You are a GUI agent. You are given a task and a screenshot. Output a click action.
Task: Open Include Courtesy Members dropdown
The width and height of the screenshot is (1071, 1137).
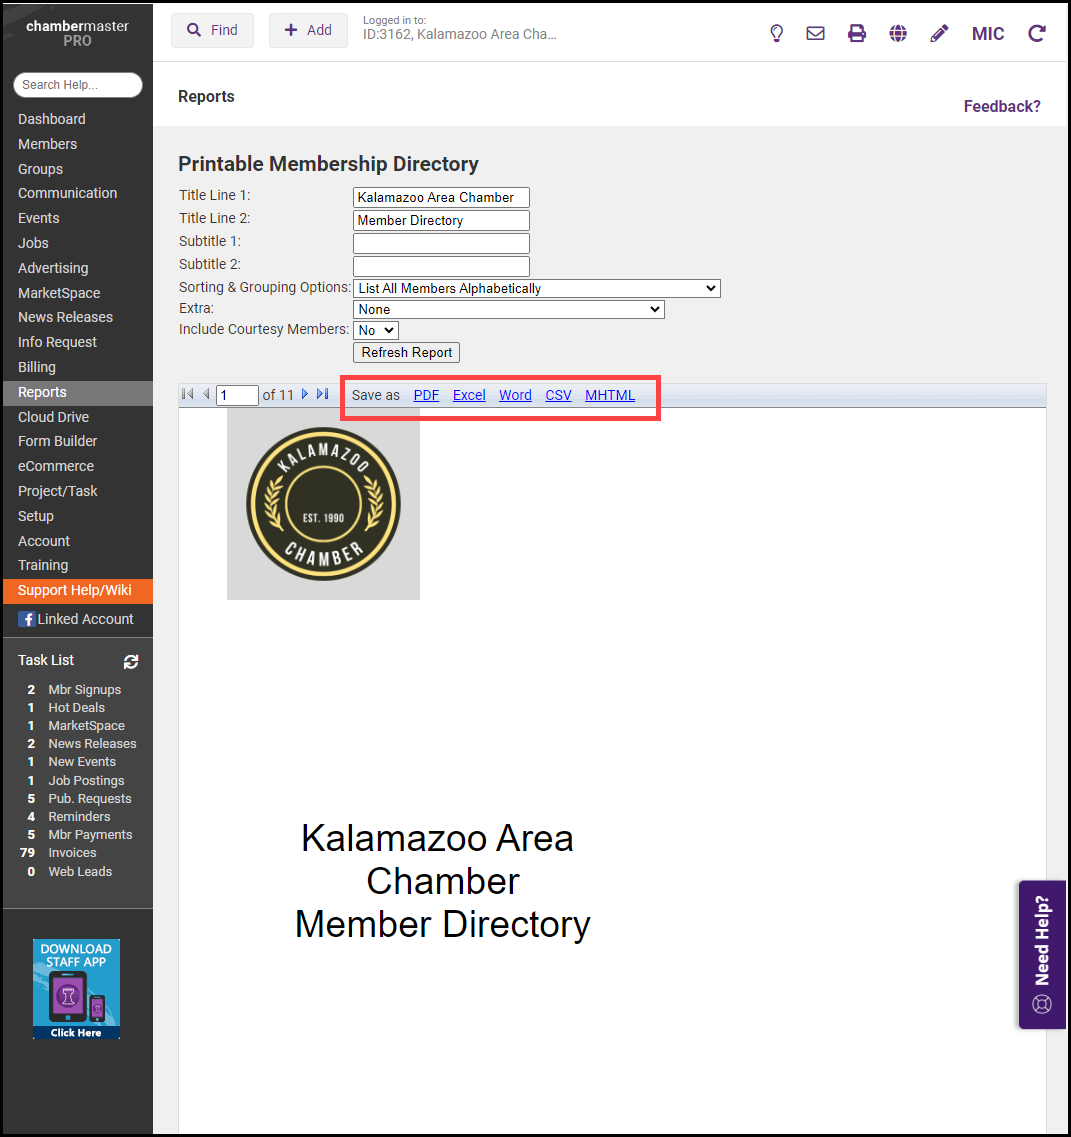[376, 330]
